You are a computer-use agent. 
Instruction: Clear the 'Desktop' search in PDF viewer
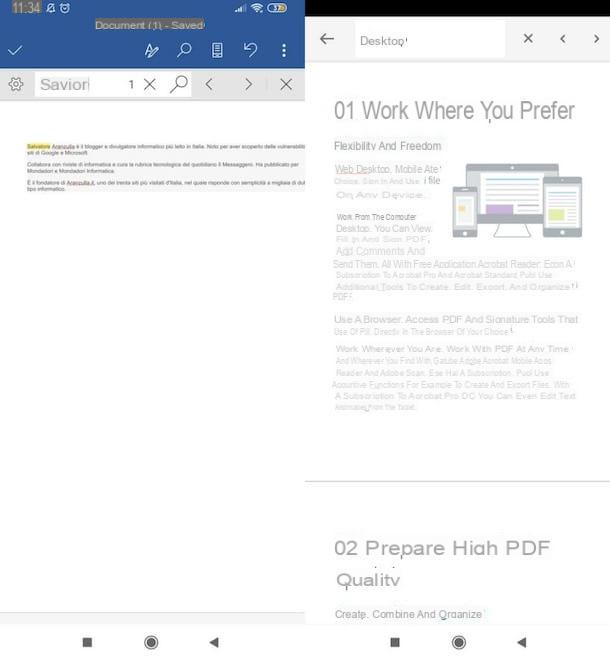pos(528,39)
